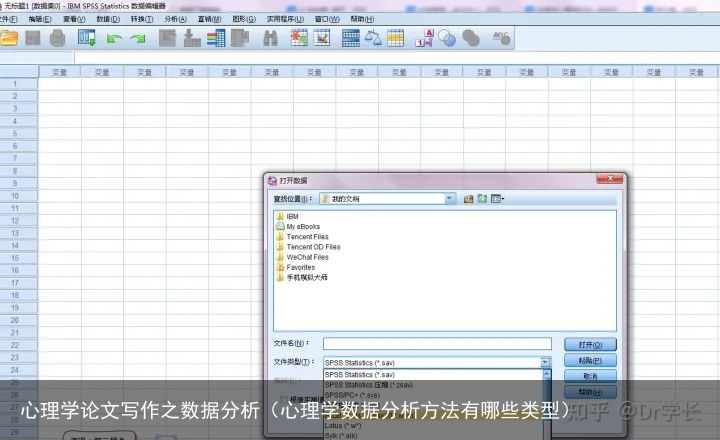Select row header 10 in data grid
Image resolution: width=720 pixels, height=440 pixels.
[19, 196]
